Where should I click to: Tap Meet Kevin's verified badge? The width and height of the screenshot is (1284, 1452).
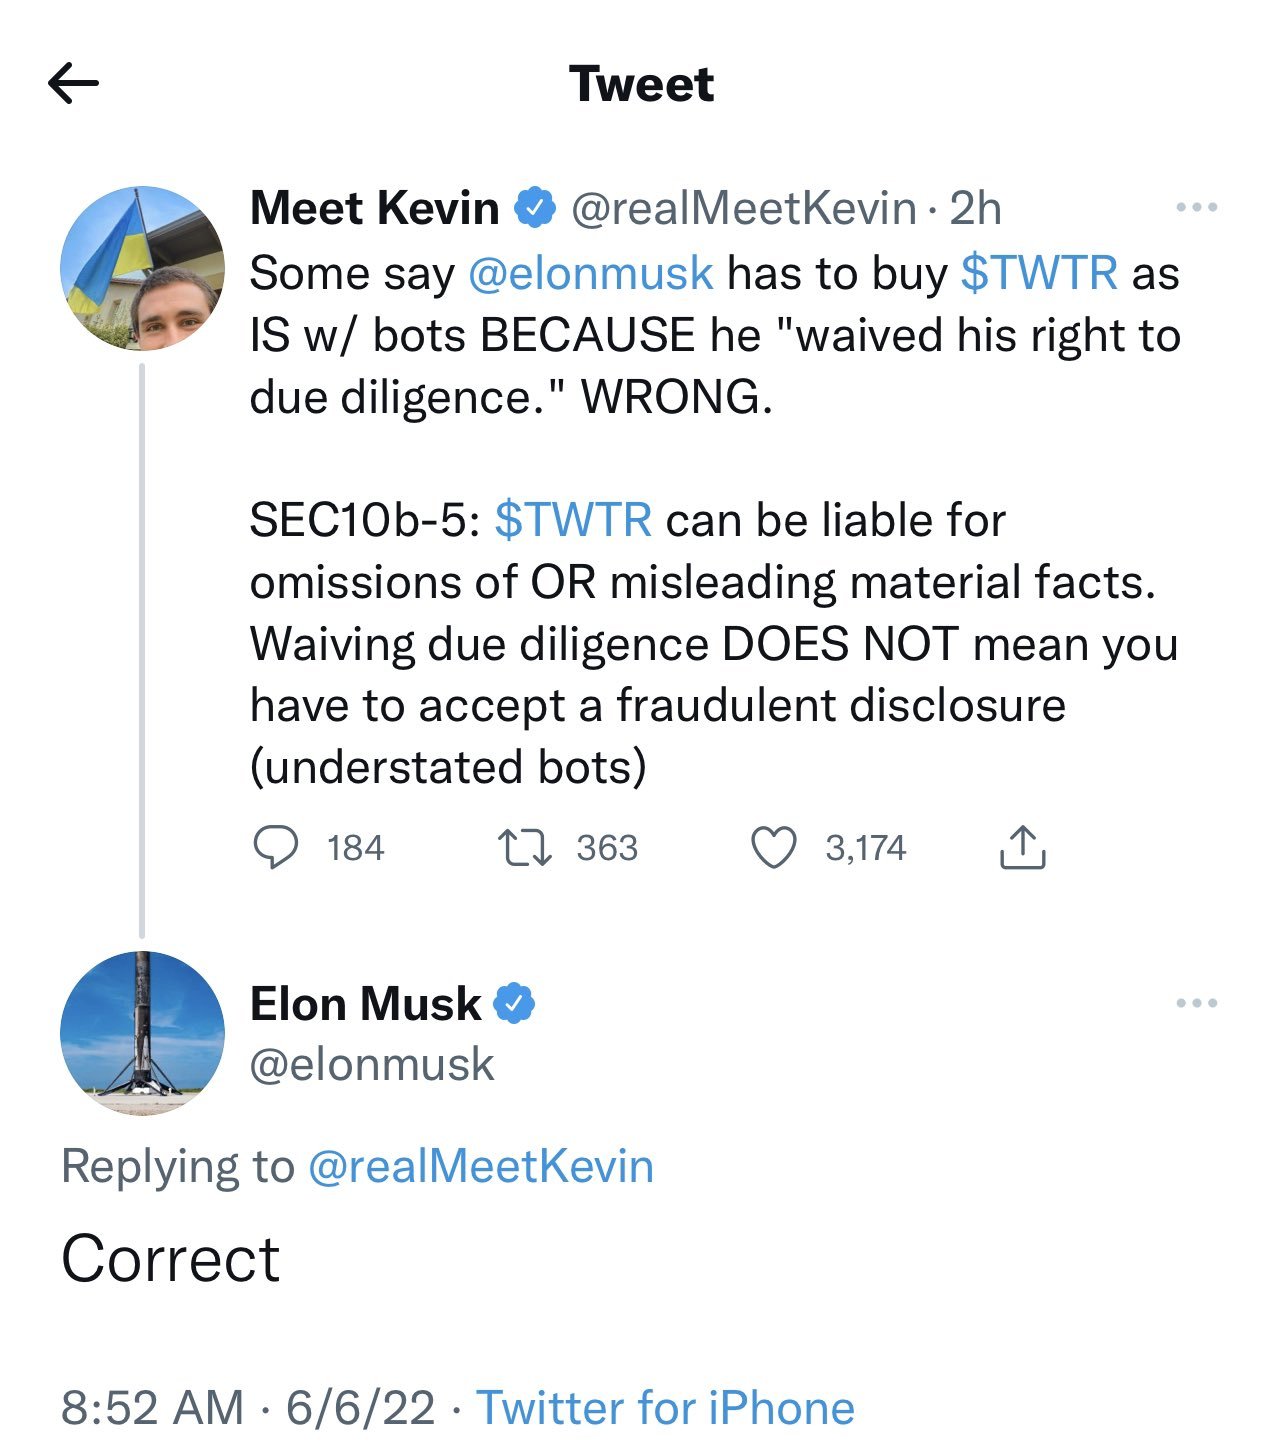pos(535,208)
